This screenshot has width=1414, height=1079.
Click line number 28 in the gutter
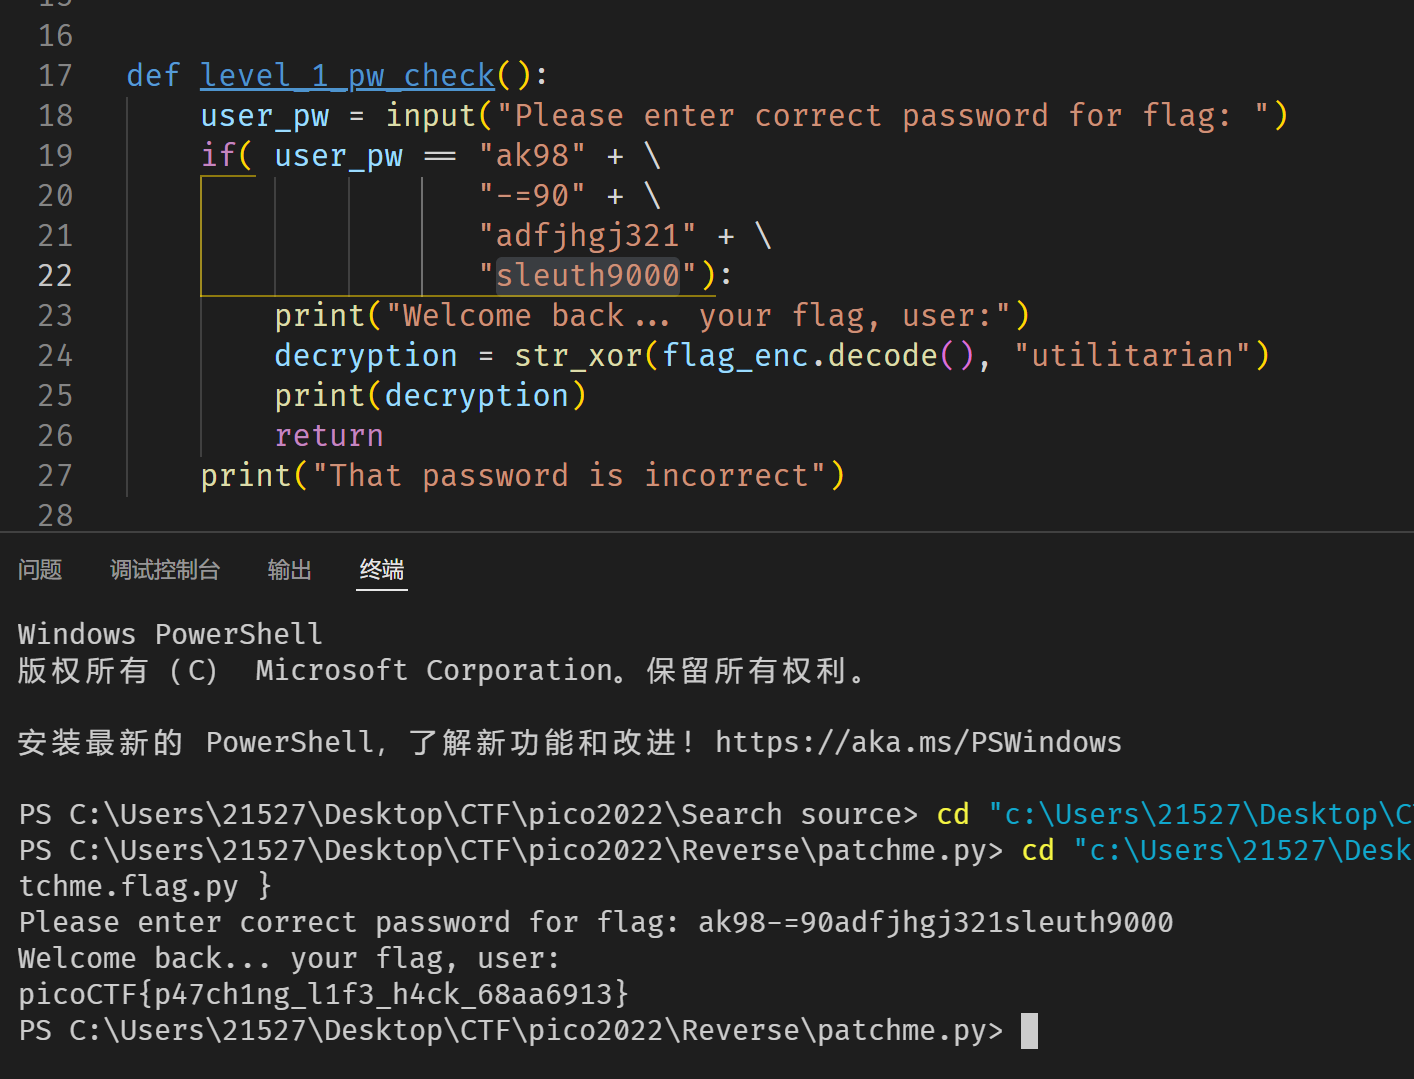point(55,515)
